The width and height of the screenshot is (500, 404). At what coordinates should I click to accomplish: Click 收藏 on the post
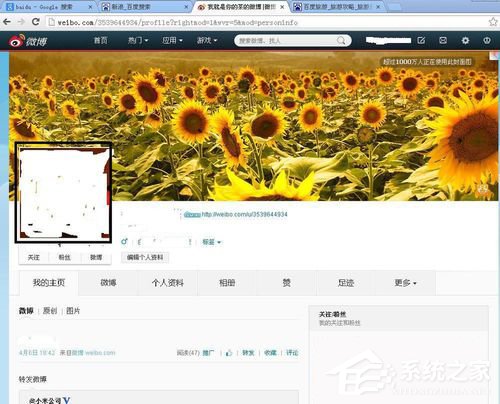270,353
